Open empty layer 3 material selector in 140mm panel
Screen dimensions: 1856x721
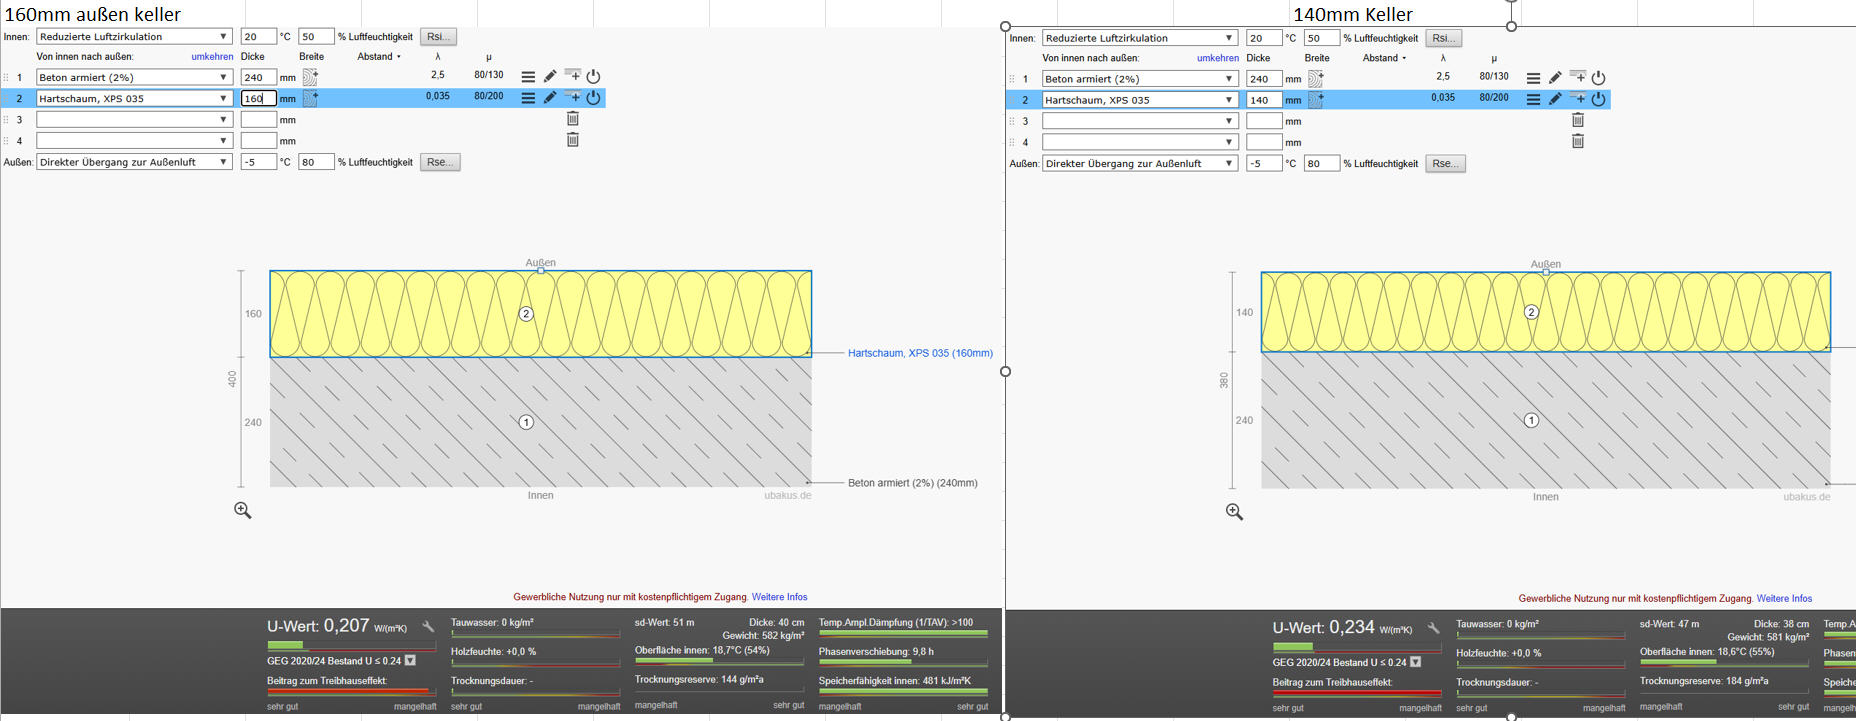tap(1140, 121)
